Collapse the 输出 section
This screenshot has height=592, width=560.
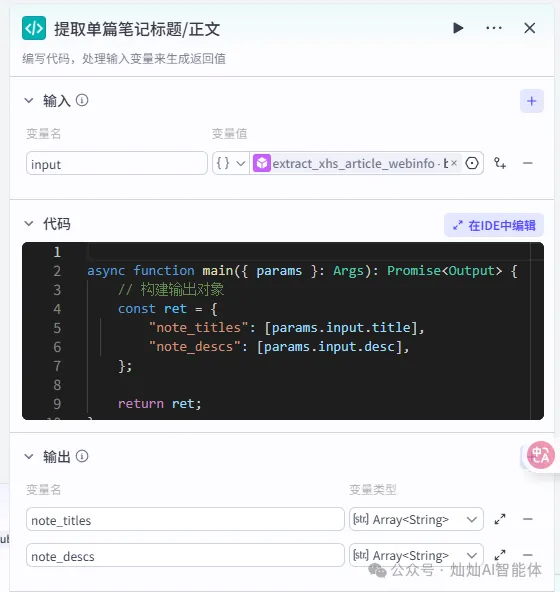tap(29, 456)
